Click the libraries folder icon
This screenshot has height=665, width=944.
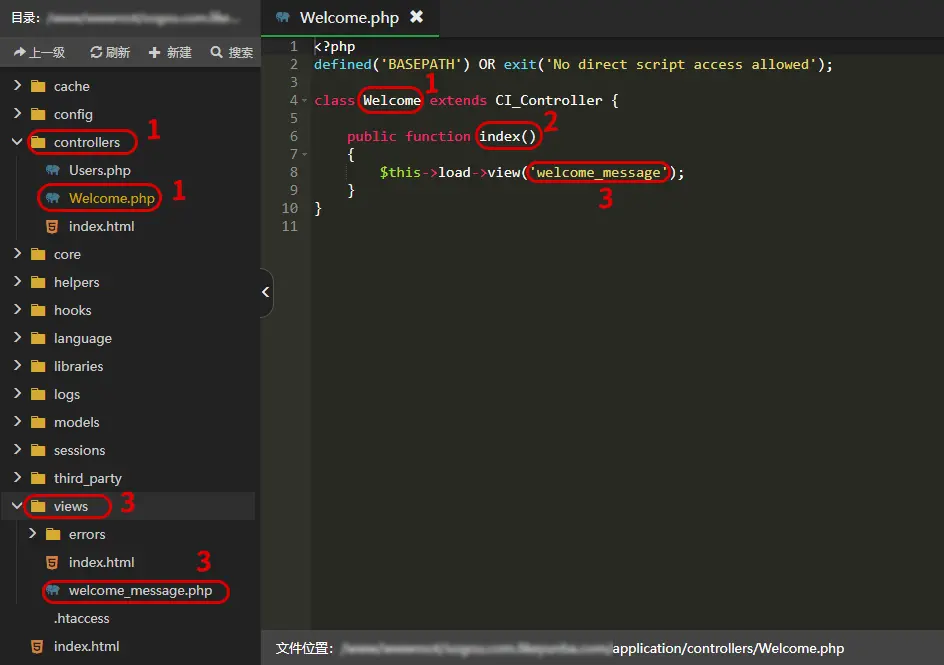point(38,366)
